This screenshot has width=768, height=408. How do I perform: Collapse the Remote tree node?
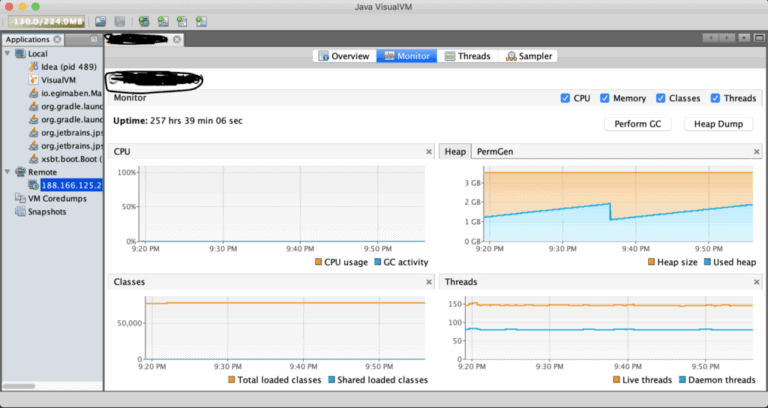9,172
